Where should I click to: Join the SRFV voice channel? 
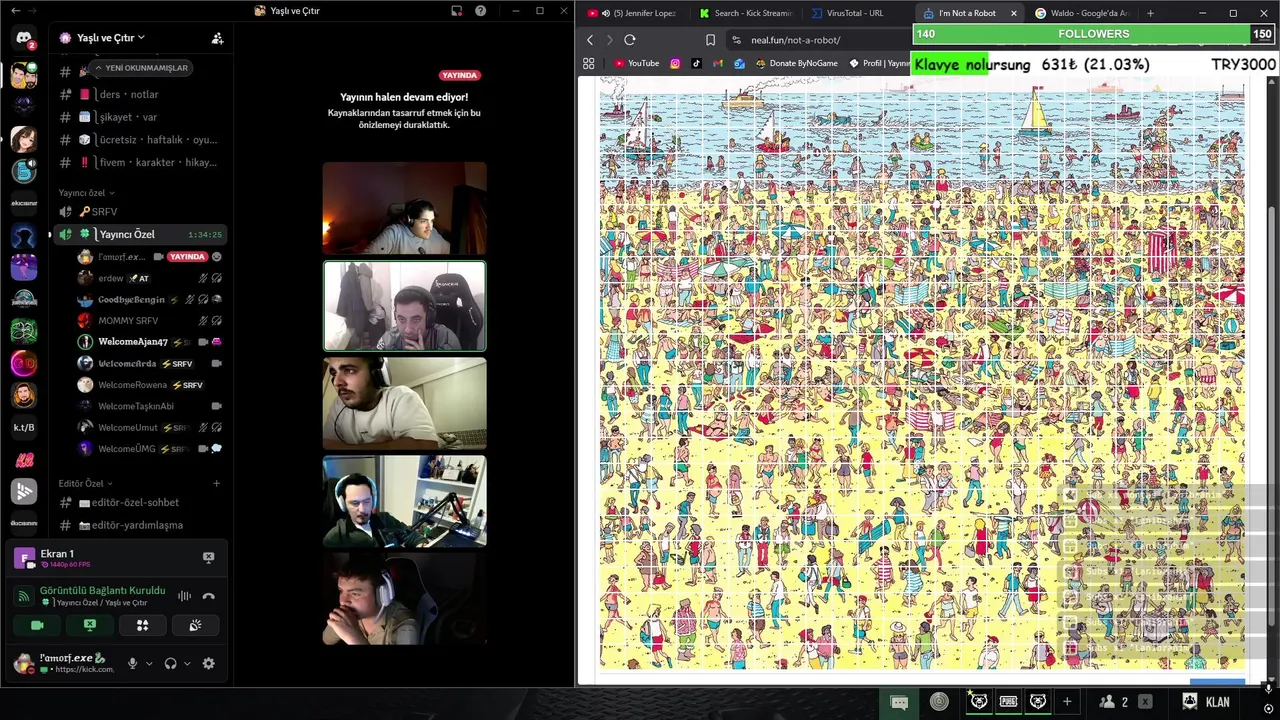point(140,211)
